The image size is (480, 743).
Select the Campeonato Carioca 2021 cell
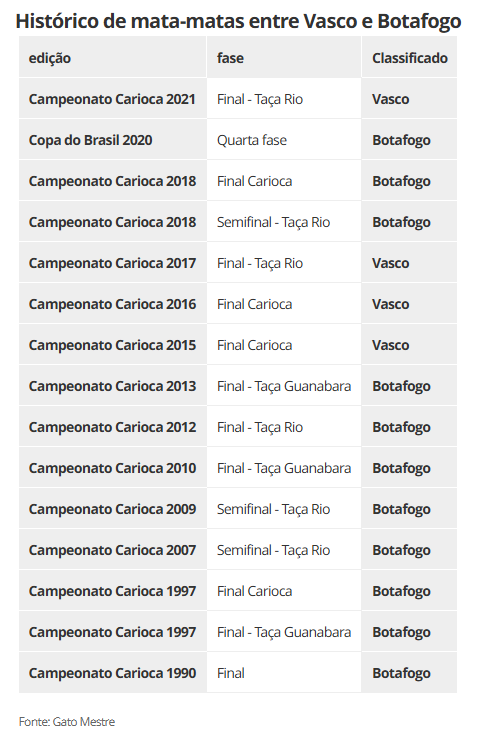coord(113,99)
